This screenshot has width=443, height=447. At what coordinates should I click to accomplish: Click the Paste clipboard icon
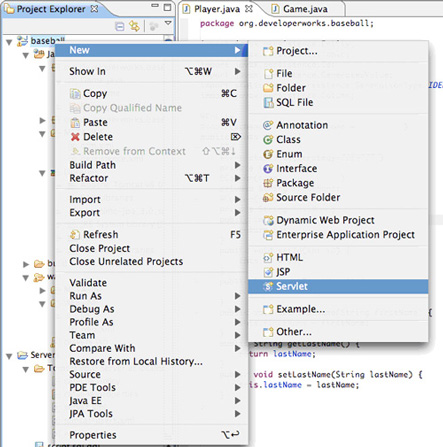75,123
